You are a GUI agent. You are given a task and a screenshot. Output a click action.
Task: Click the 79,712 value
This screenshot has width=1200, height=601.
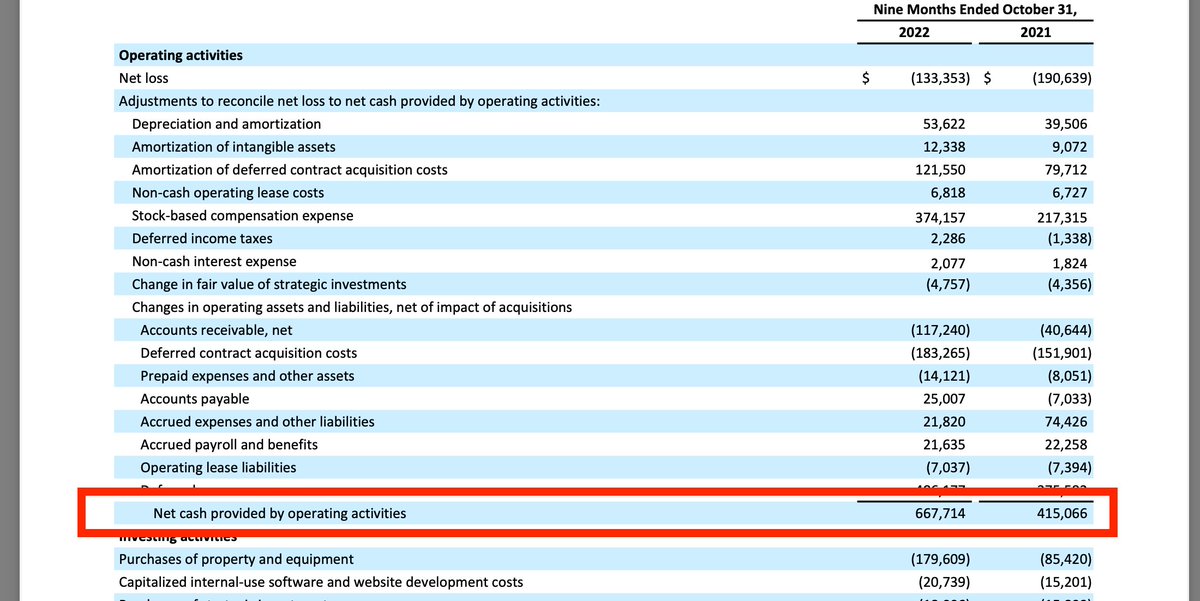pyautogui.click(x=1065, y=170)
